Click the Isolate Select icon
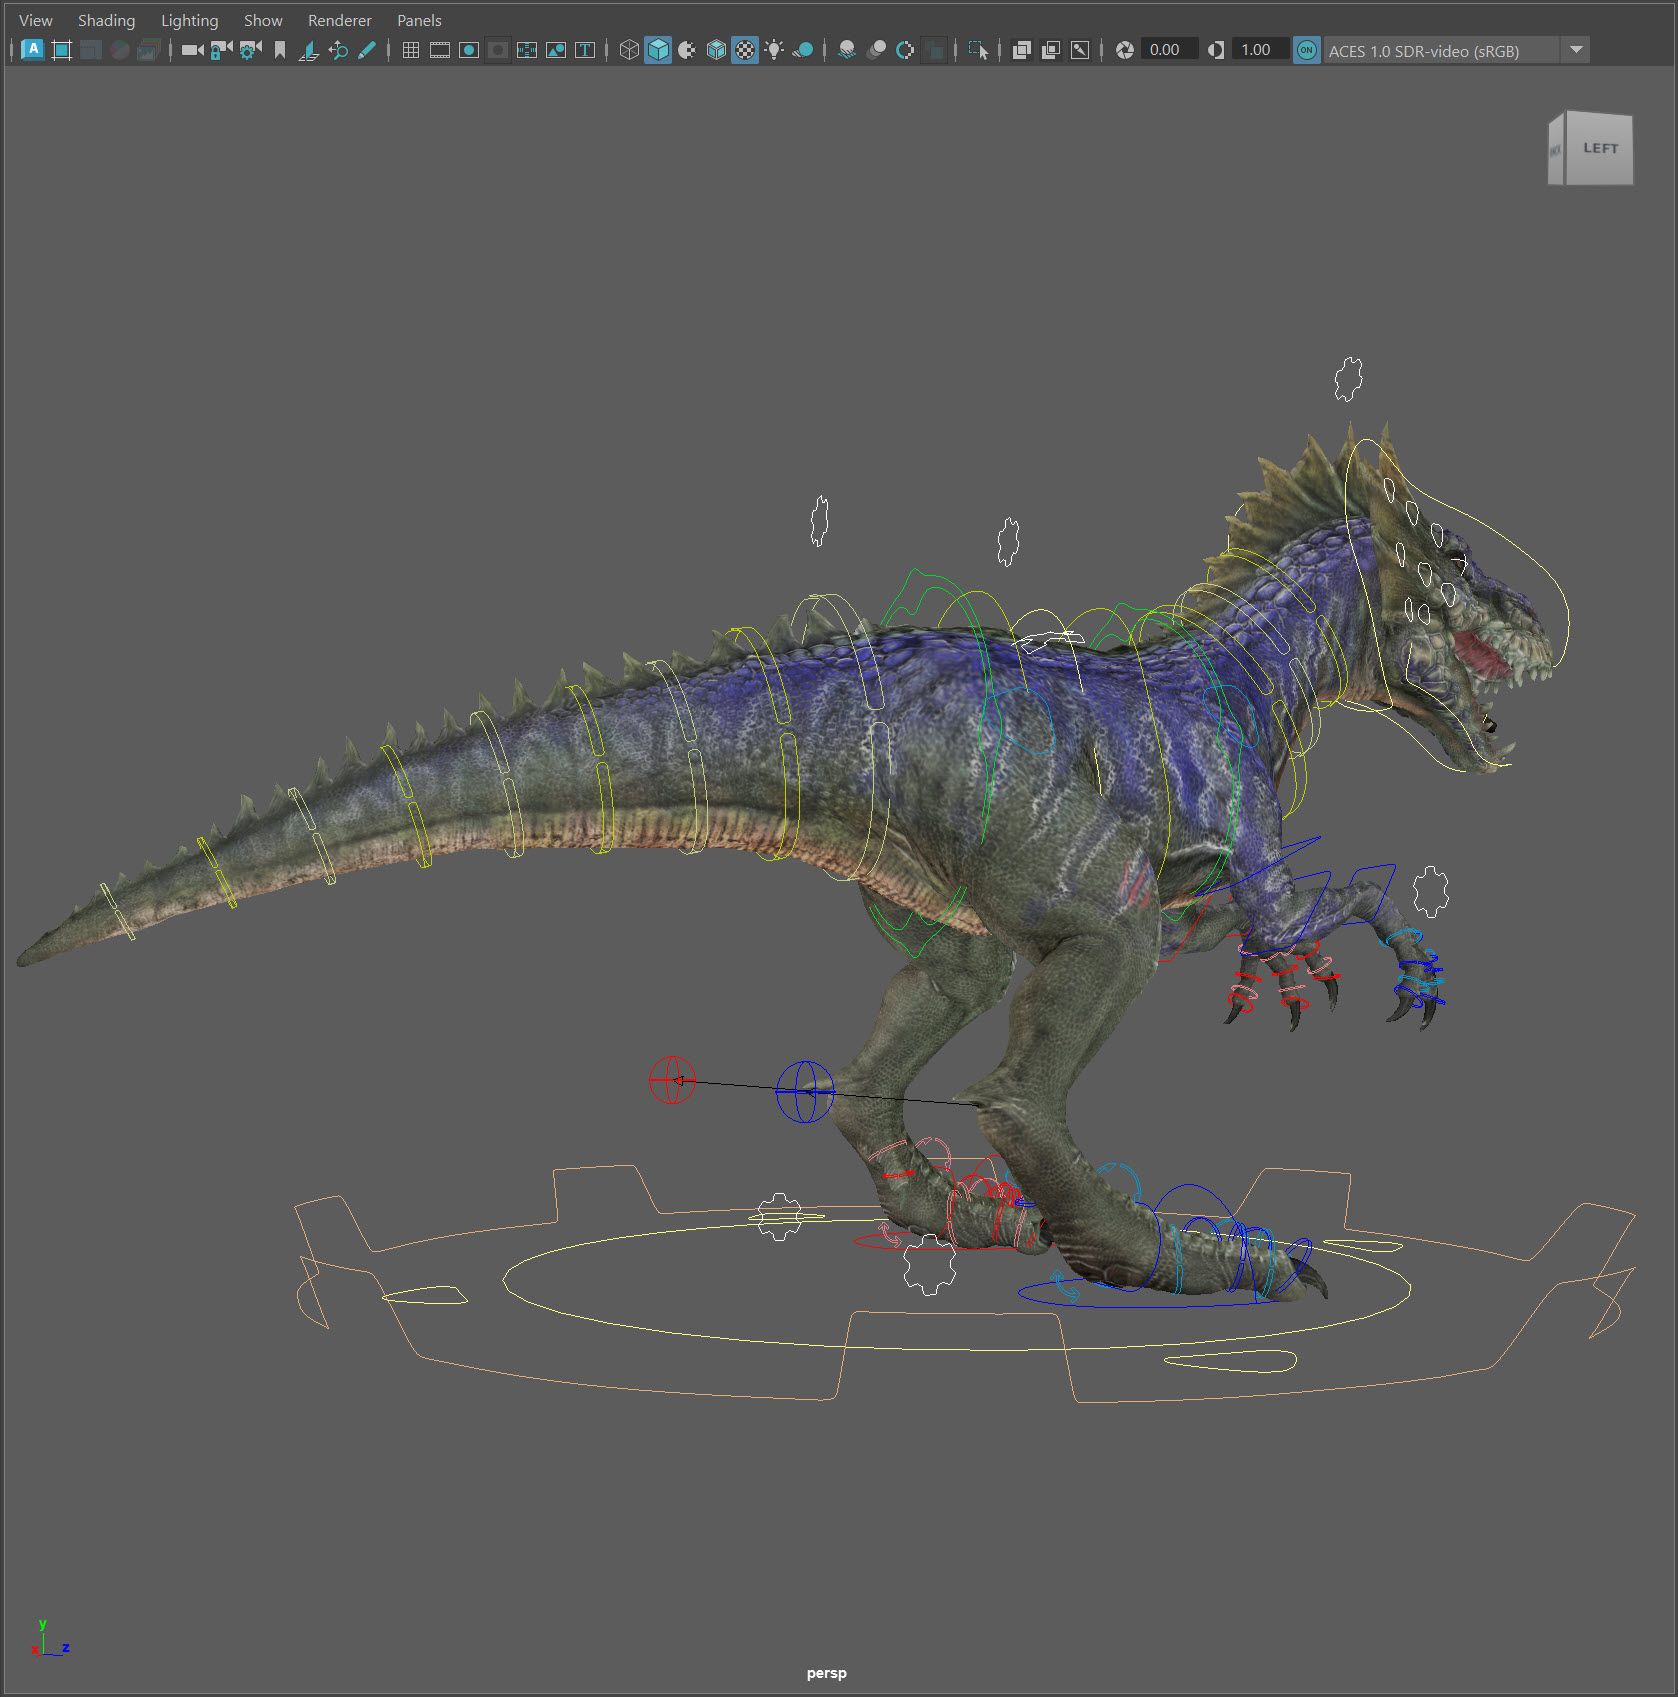The image size is (1678, 1697). pos(978,49)
